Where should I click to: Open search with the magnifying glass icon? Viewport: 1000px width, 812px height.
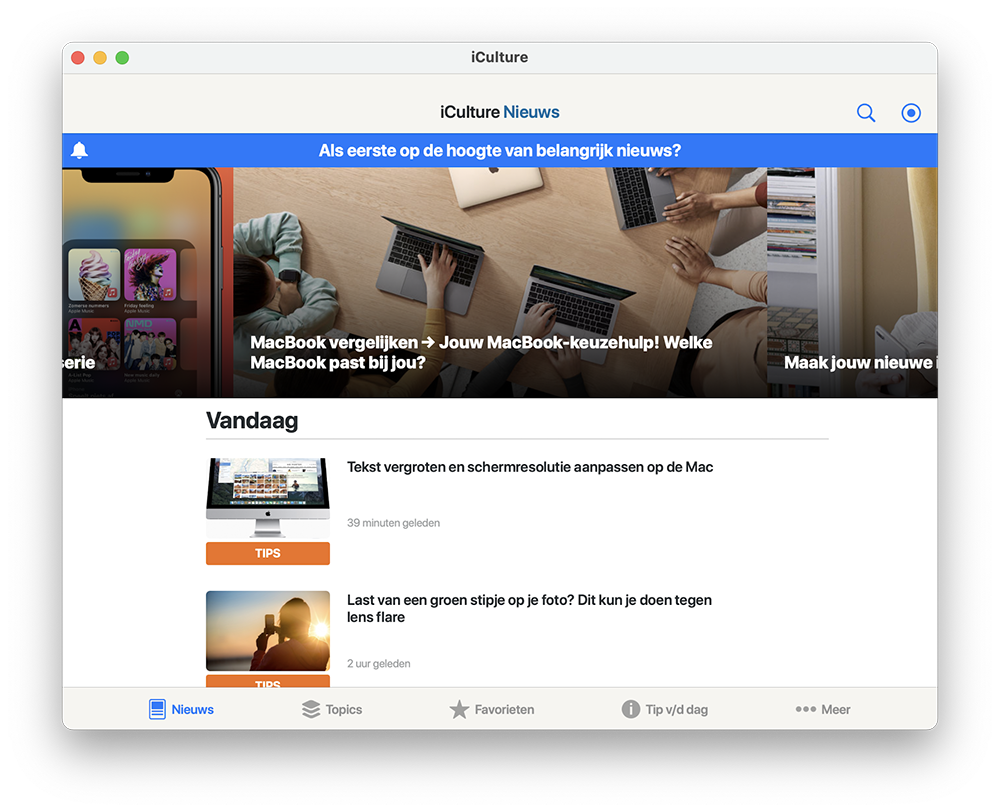[865, 113]
